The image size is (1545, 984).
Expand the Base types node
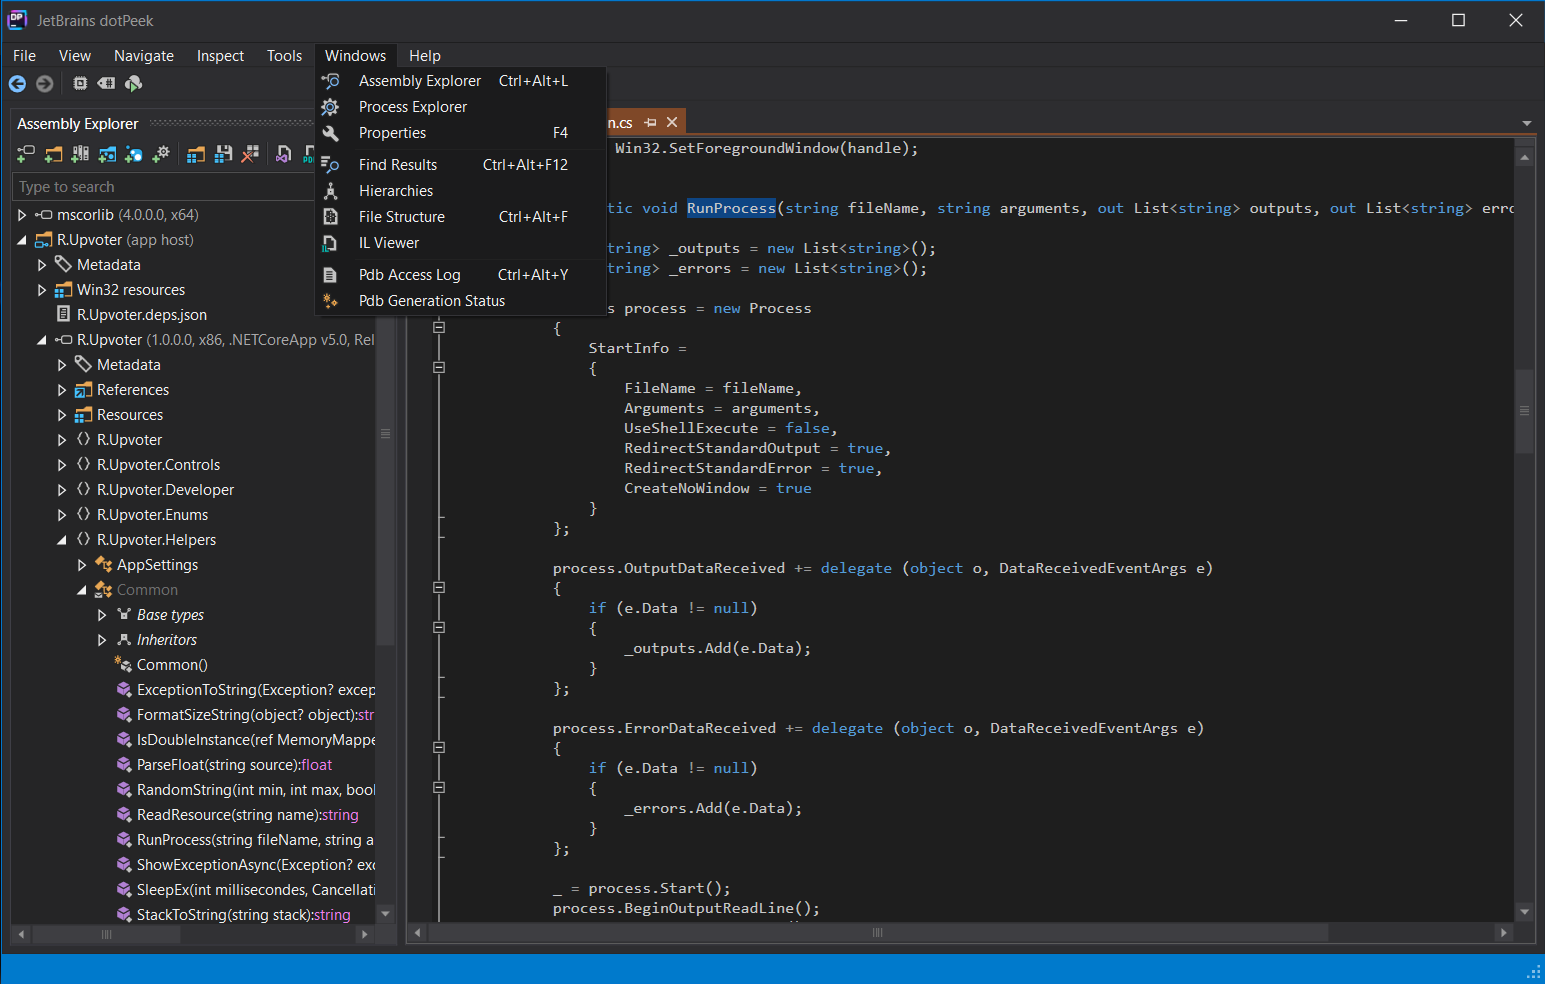coord(102,615)
